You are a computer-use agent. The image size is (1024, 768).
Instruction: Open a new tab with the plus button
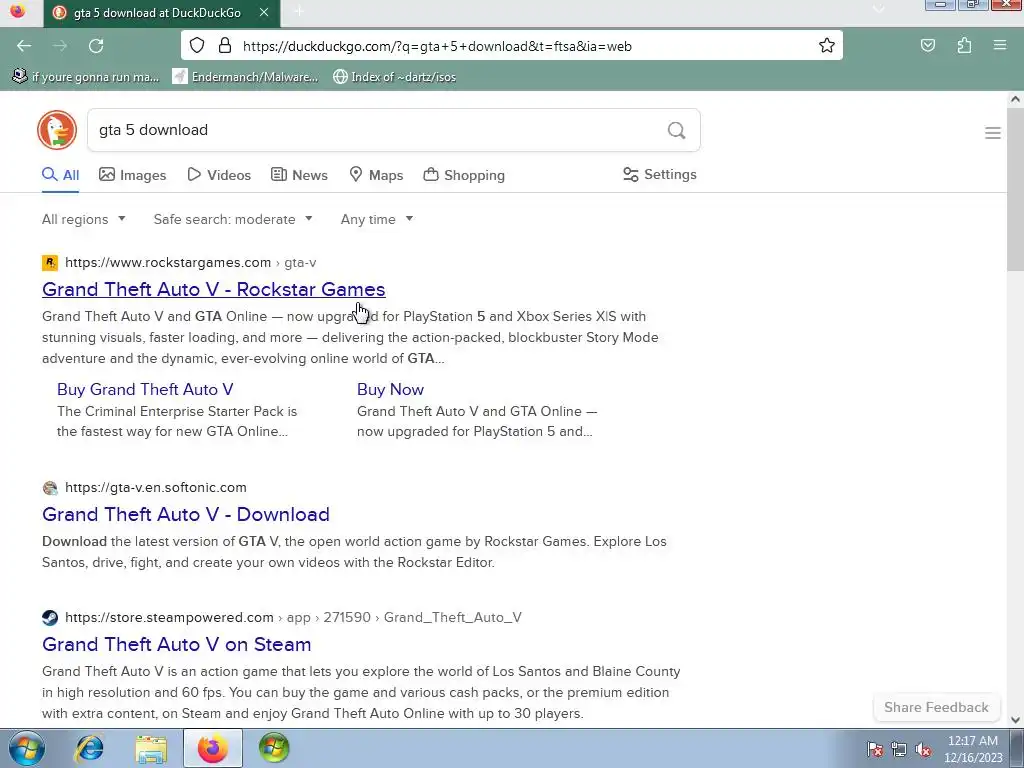pyautogui.click(x=298, y=12)
